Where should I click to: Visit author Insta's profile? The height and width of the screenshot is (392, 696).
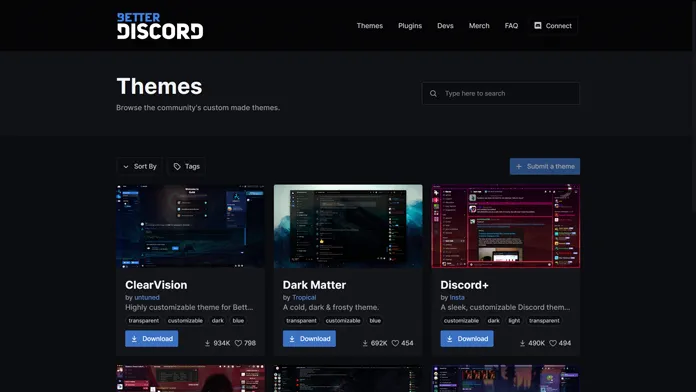(457, 297)
